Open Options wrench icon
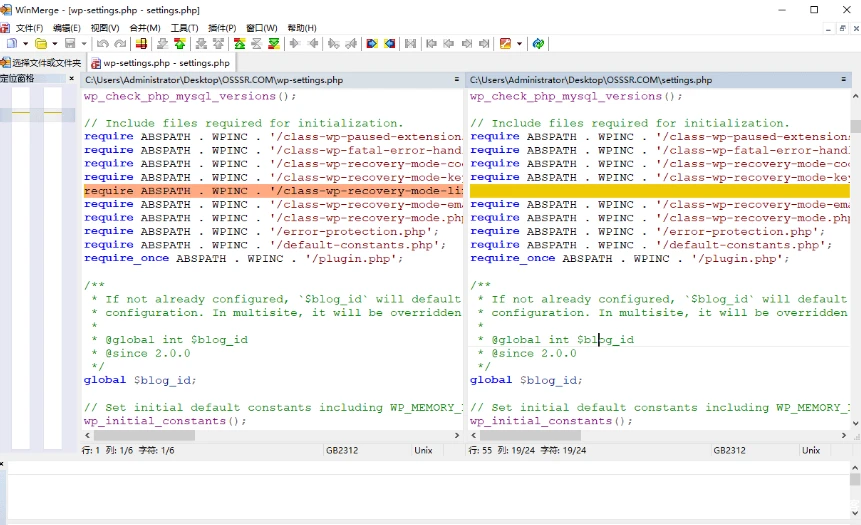 tap(506, 43)
